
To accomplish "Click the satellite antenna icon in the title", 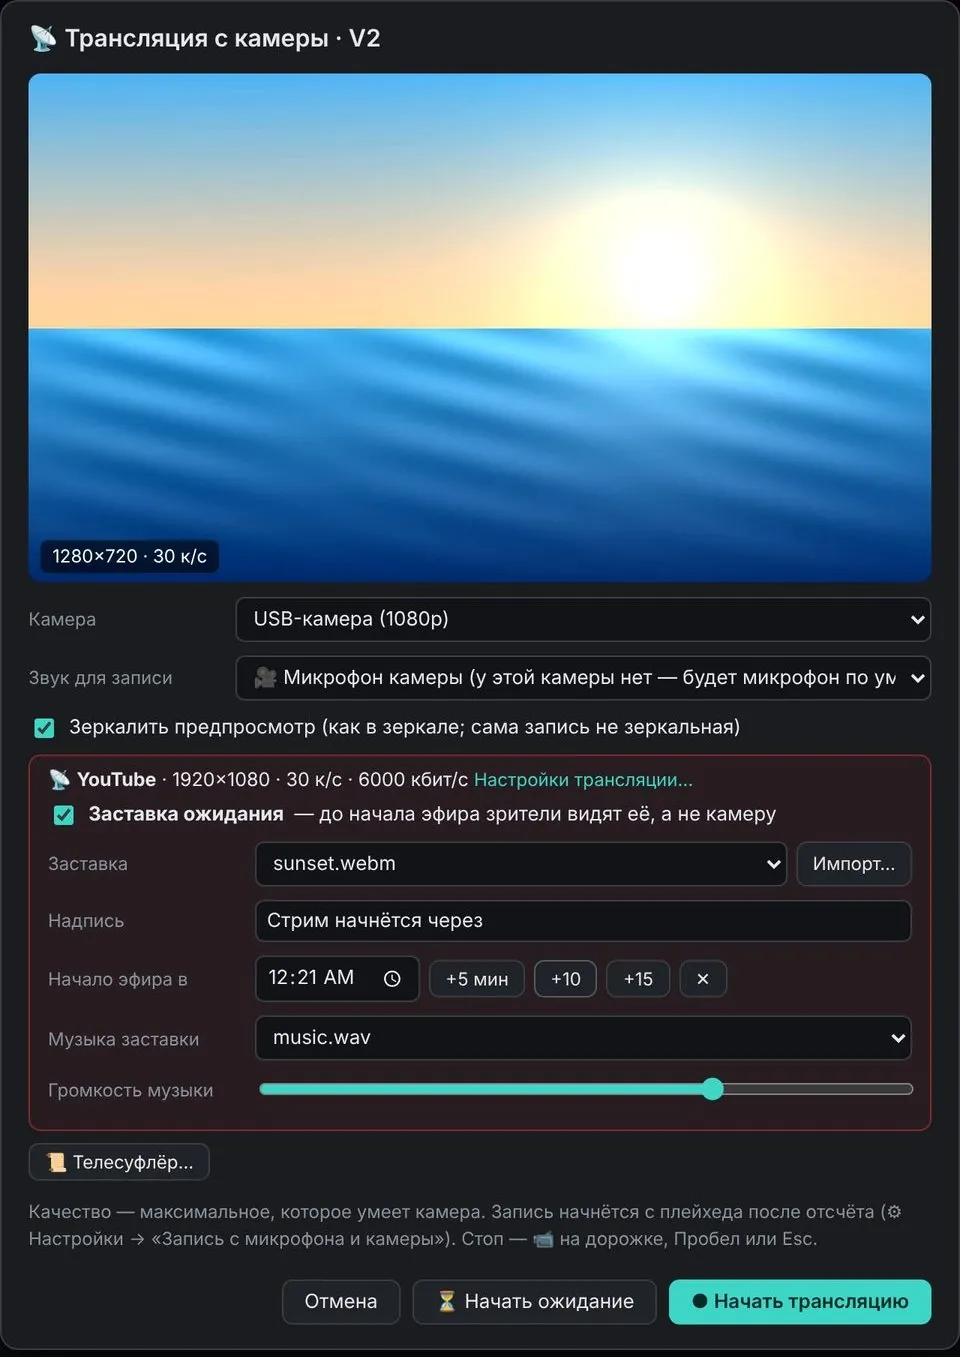I will [43, 39].
